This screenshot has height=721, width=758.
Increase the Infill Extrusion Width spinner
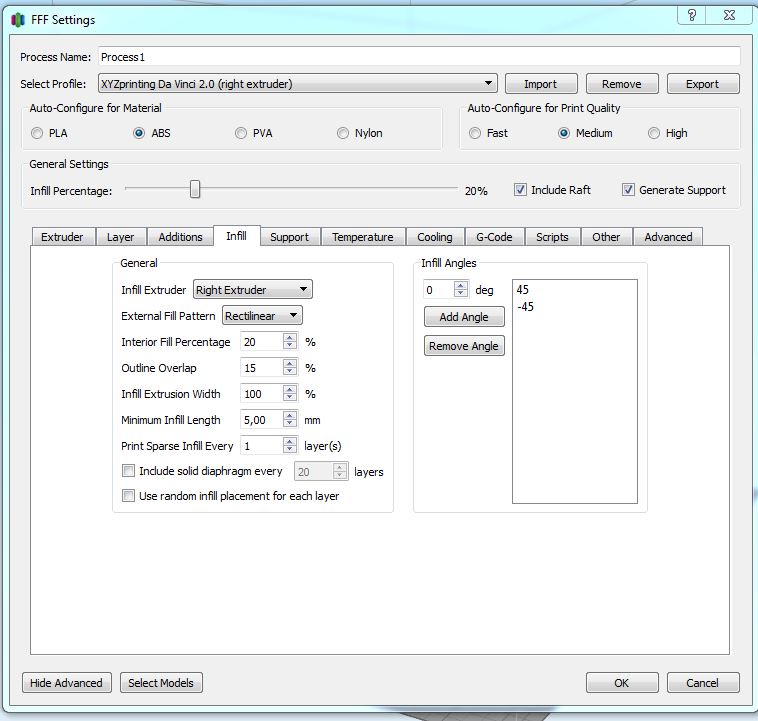point(290,390)
